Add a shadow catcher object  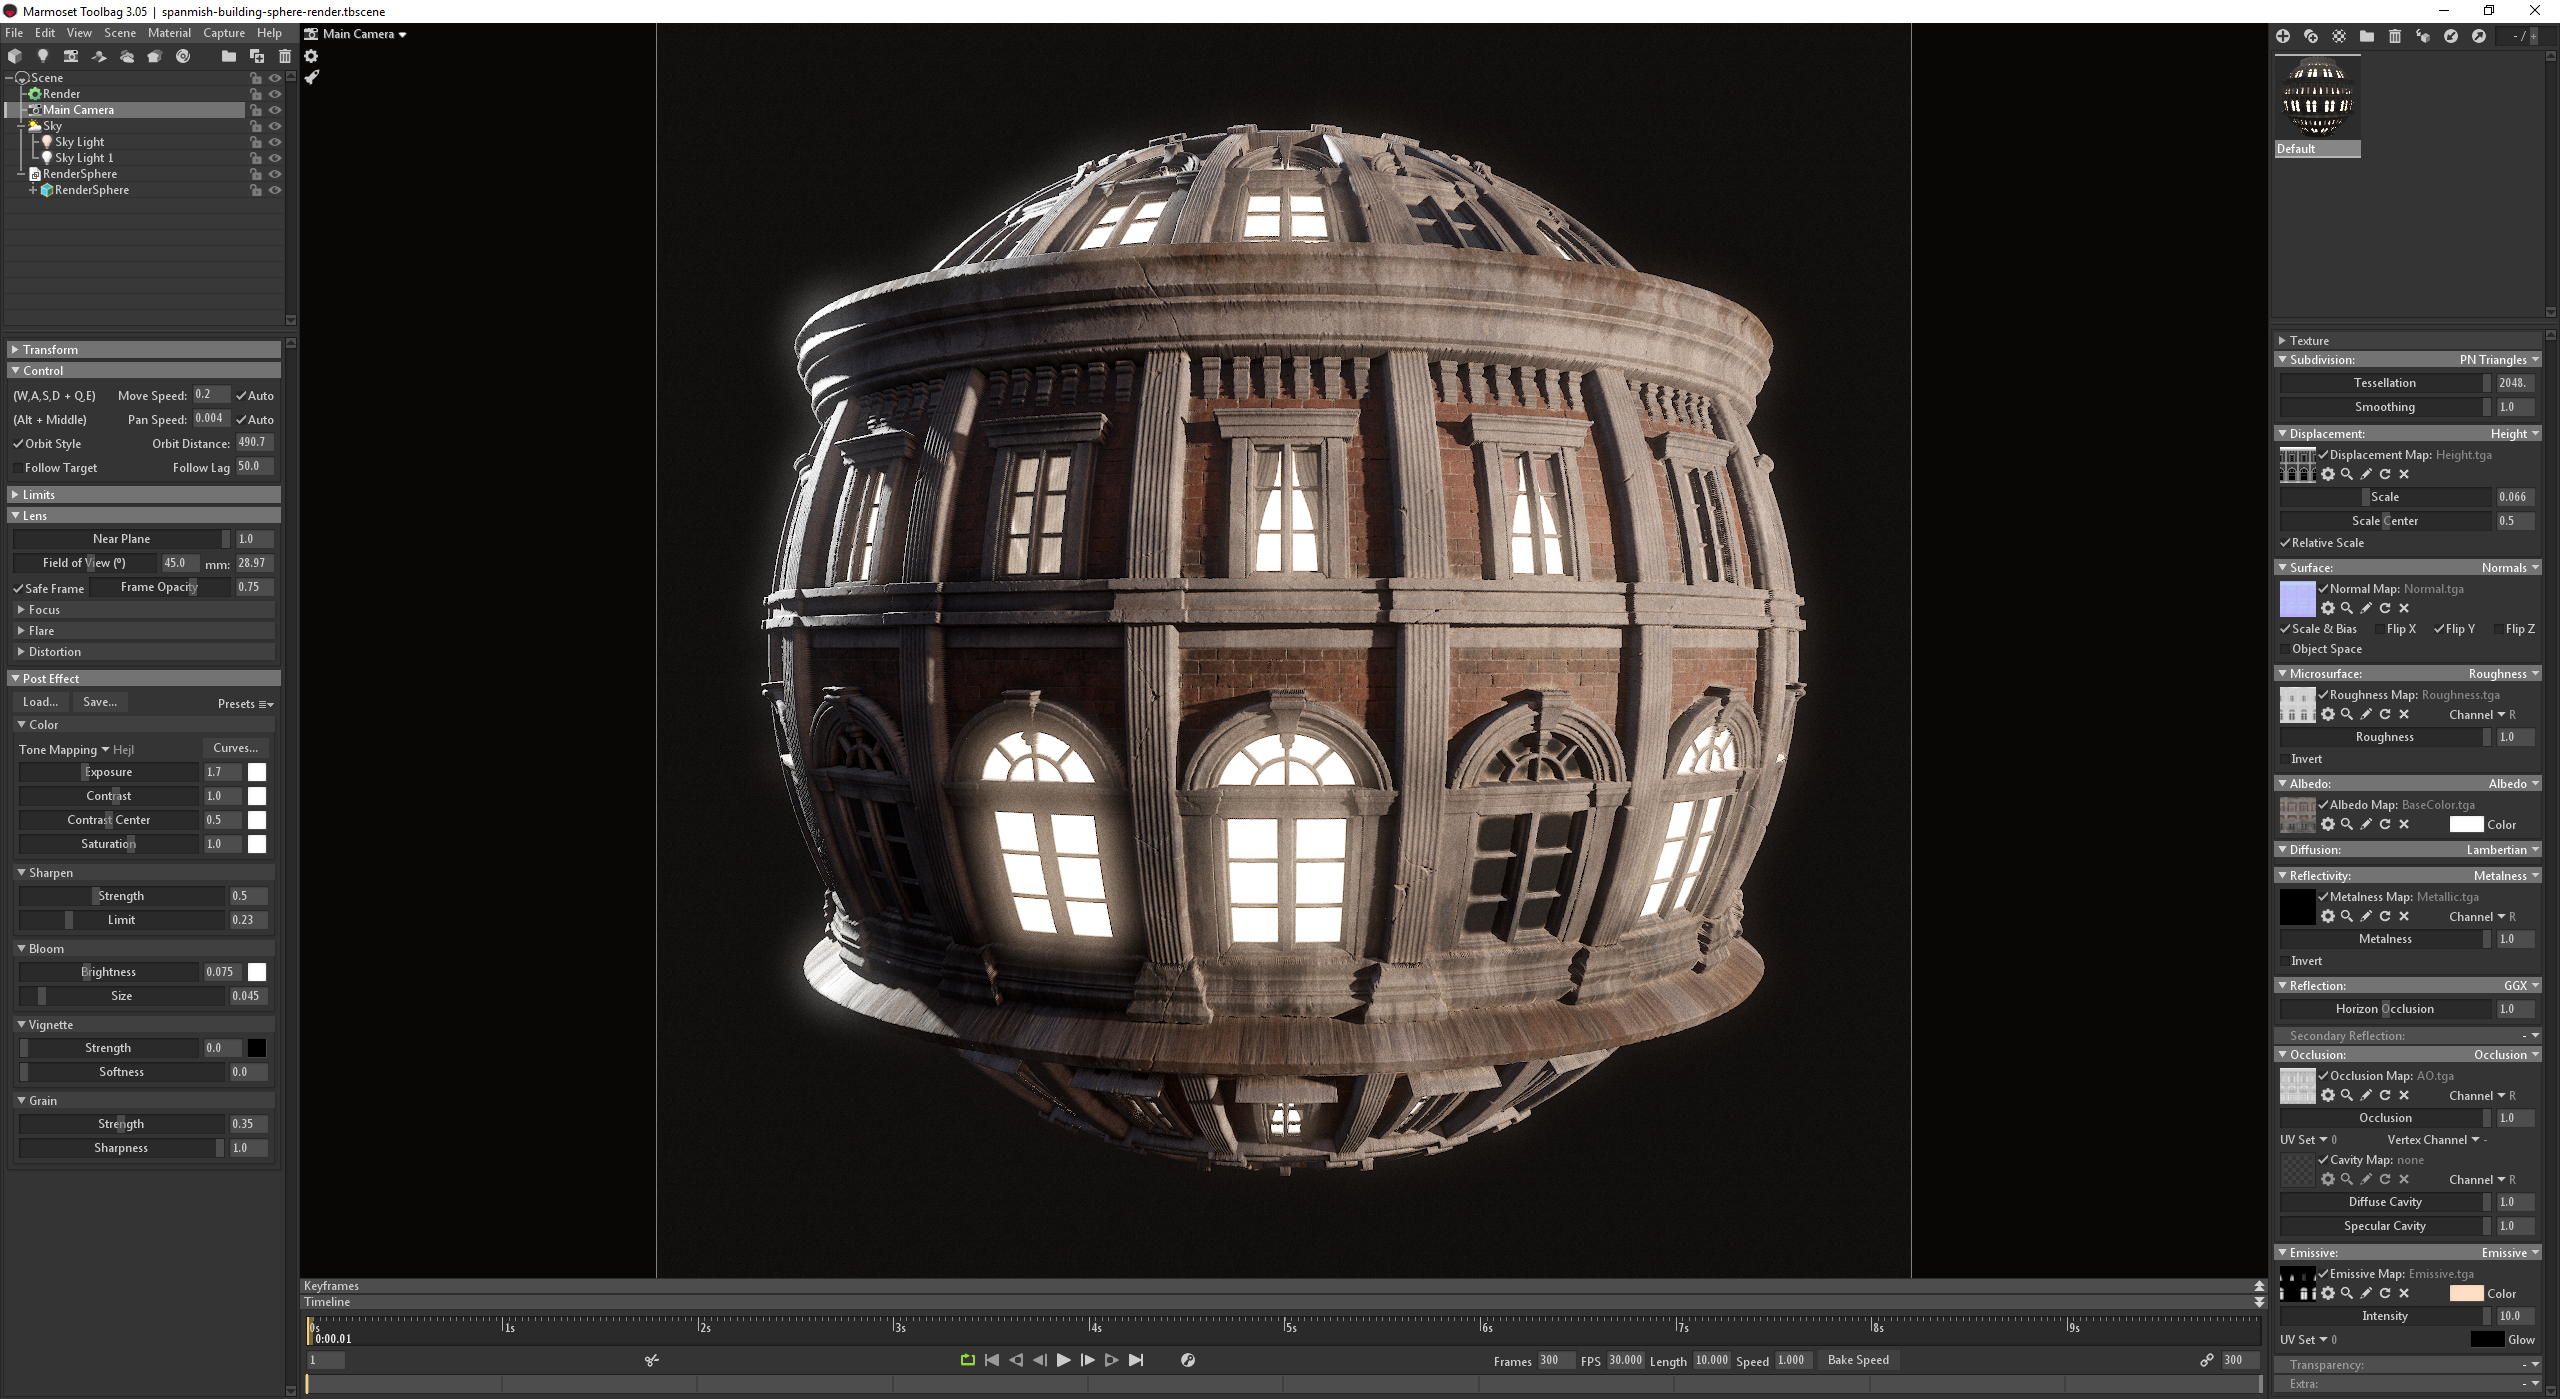pos(99,56)
